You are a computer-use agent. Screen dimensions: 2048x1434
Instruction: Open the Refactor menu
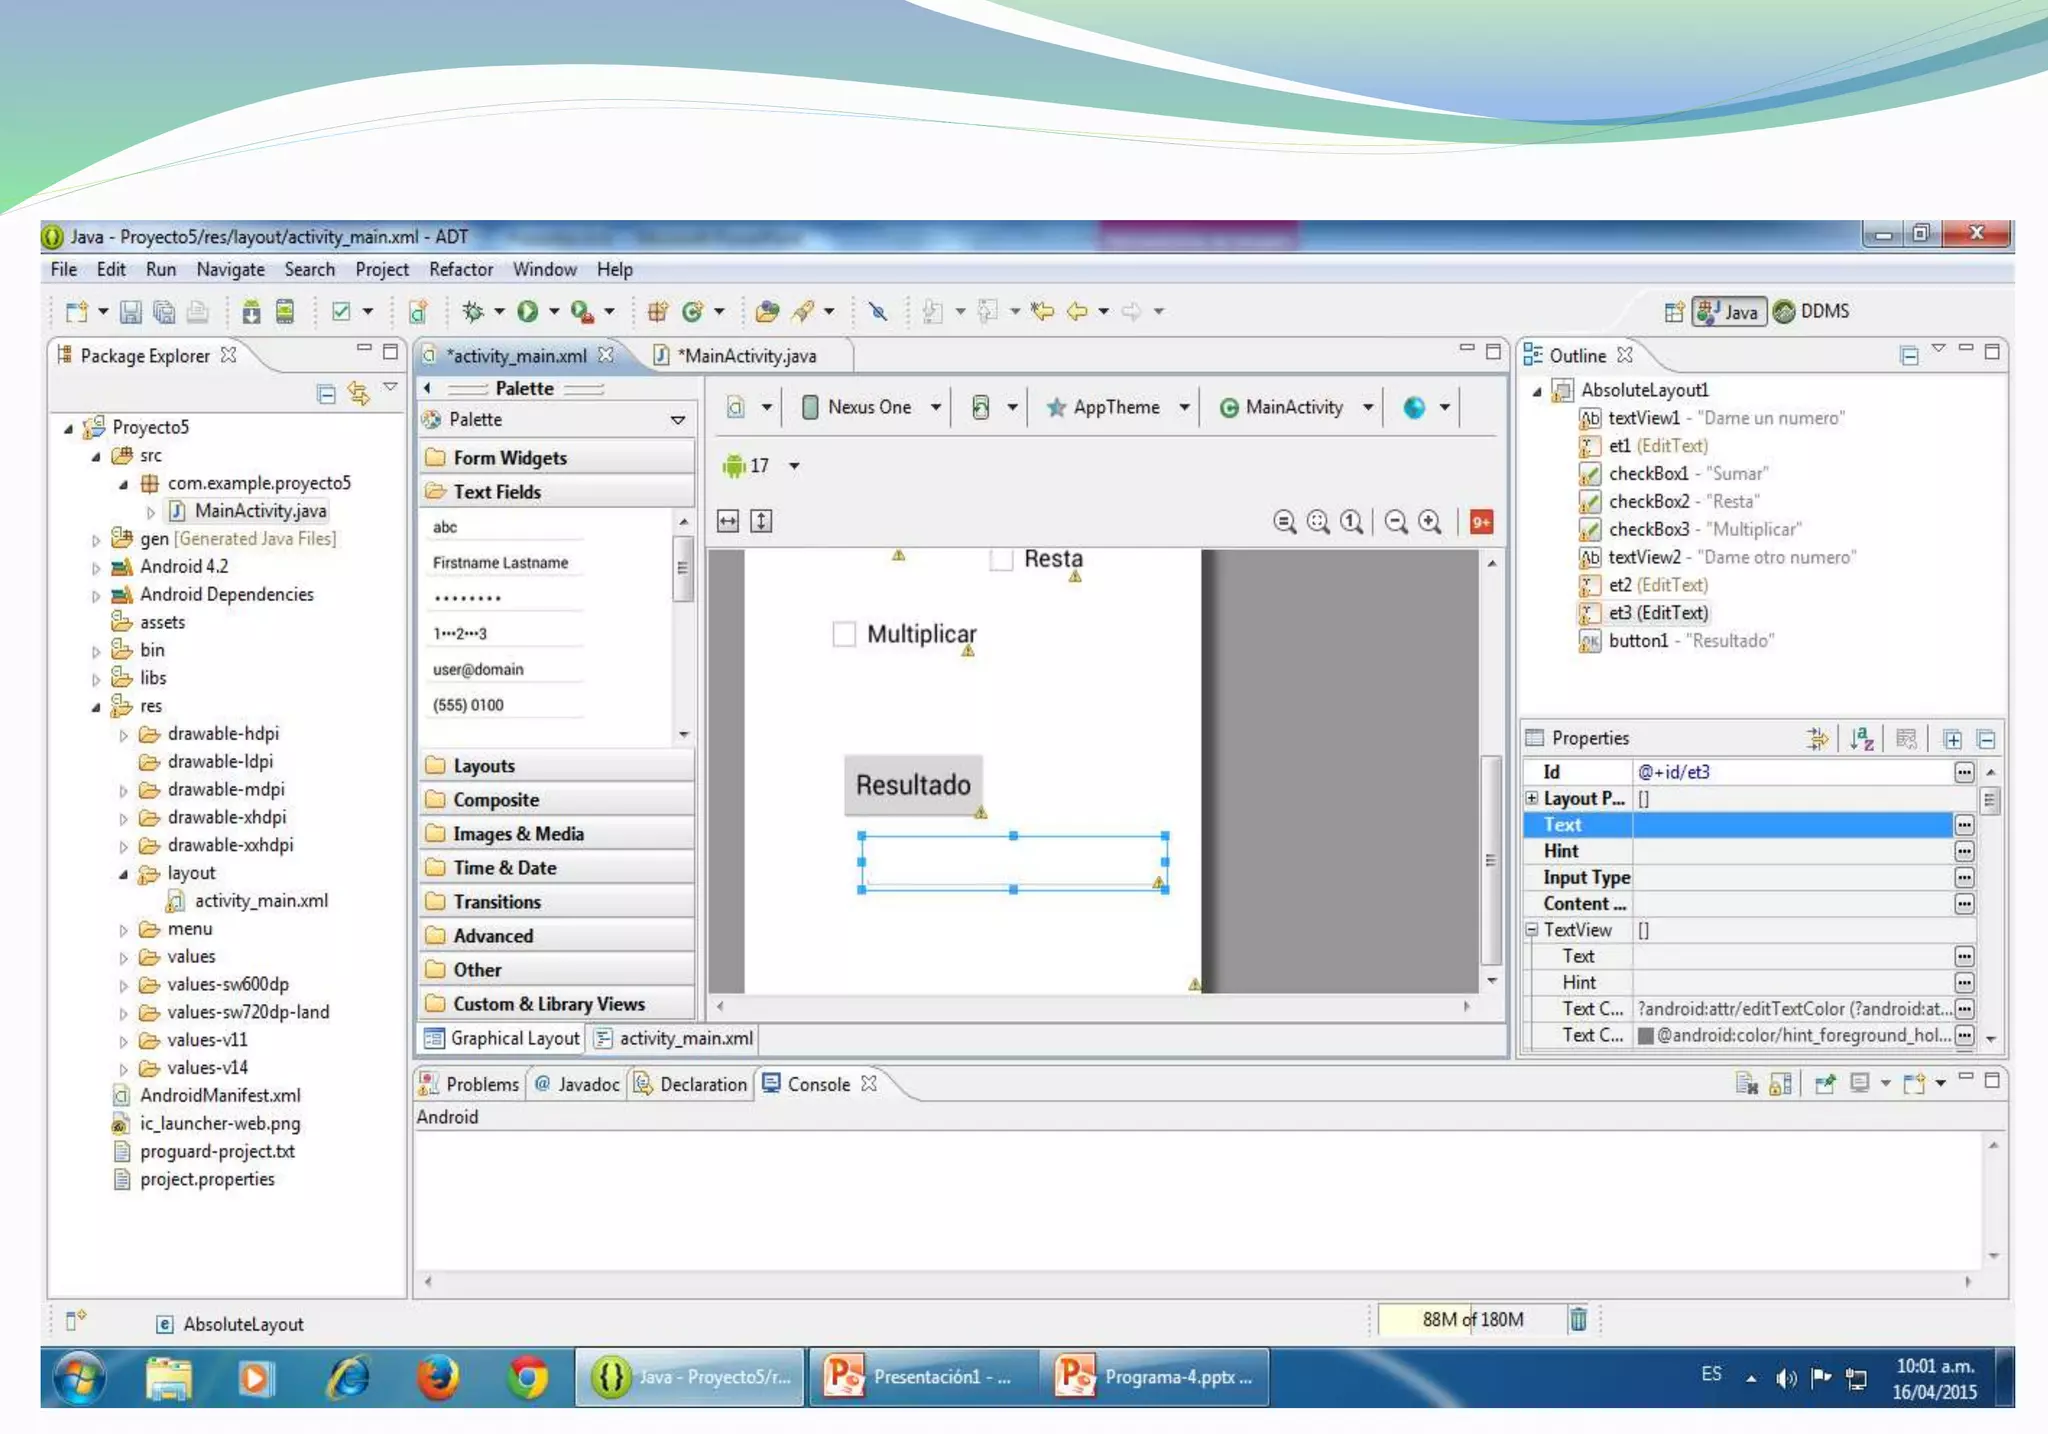click(460, 270)
